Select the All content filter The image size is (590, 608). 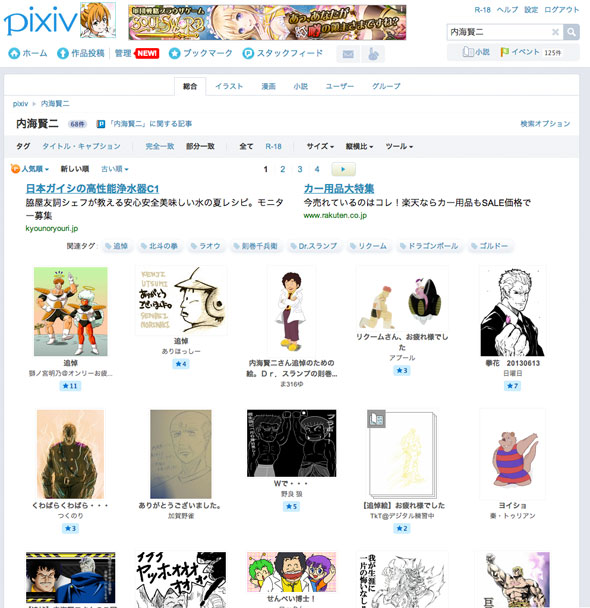(246, 146)
